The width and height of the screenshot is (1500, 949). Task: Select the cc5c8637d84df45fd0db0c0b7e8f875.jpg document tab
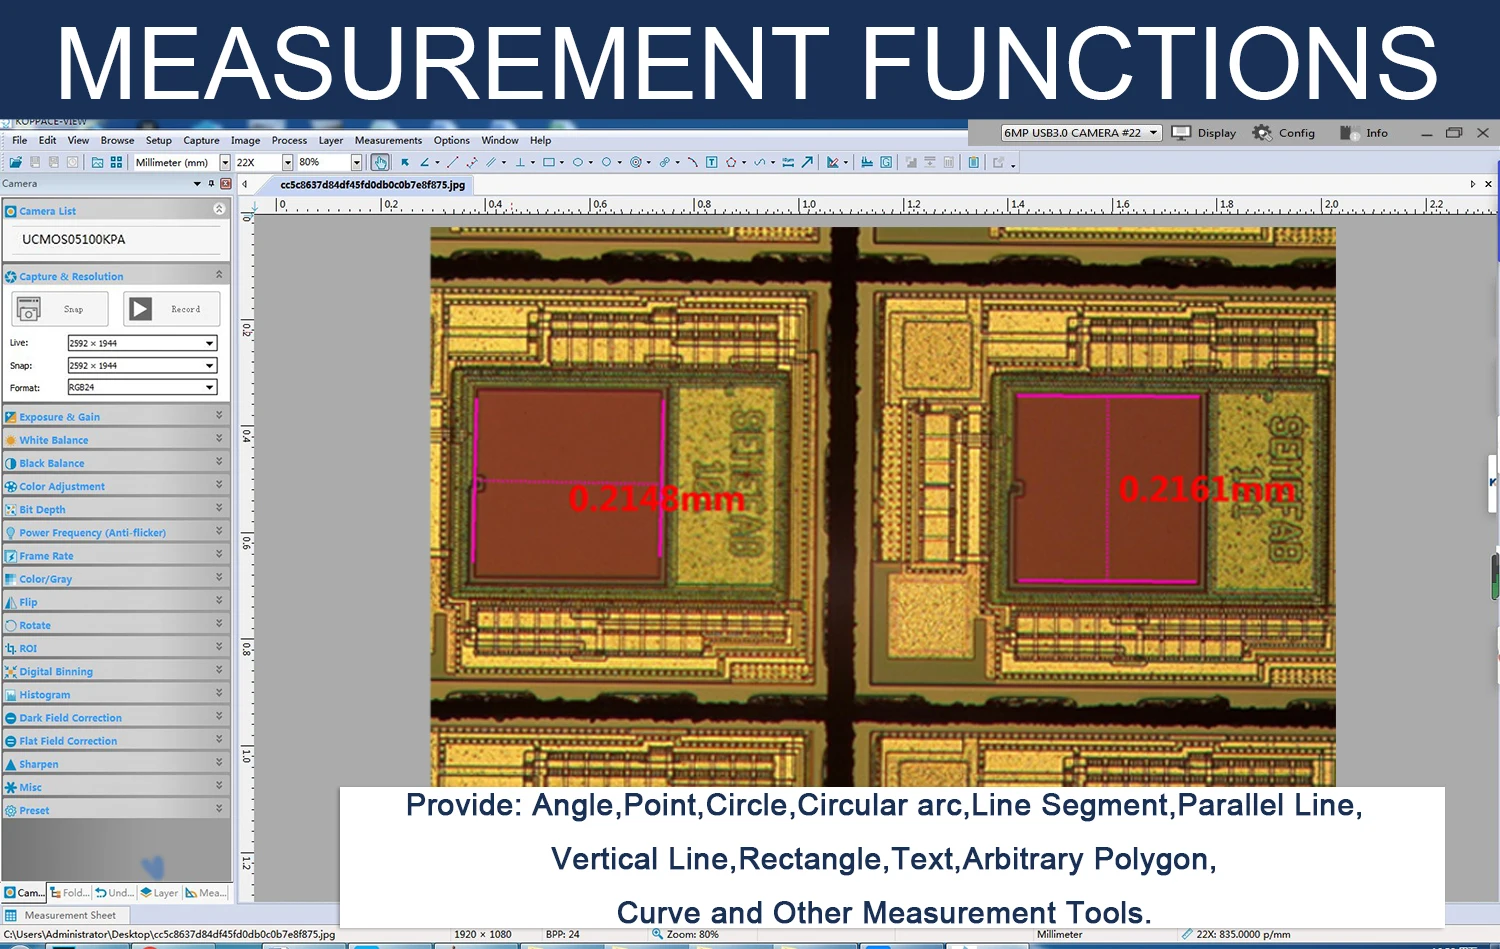coord(372,185)
